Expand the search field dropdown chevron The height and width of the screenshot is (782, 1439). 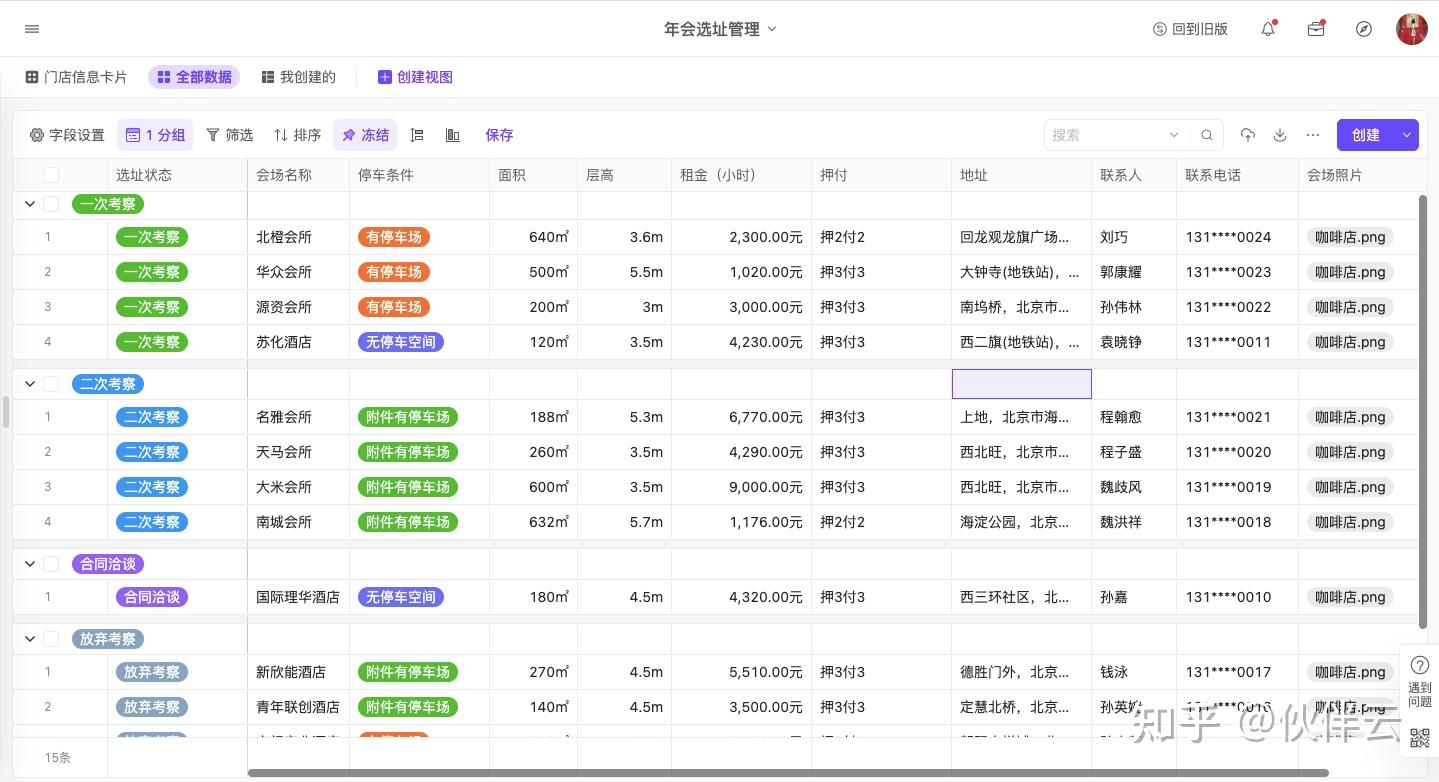[1174, 135]
